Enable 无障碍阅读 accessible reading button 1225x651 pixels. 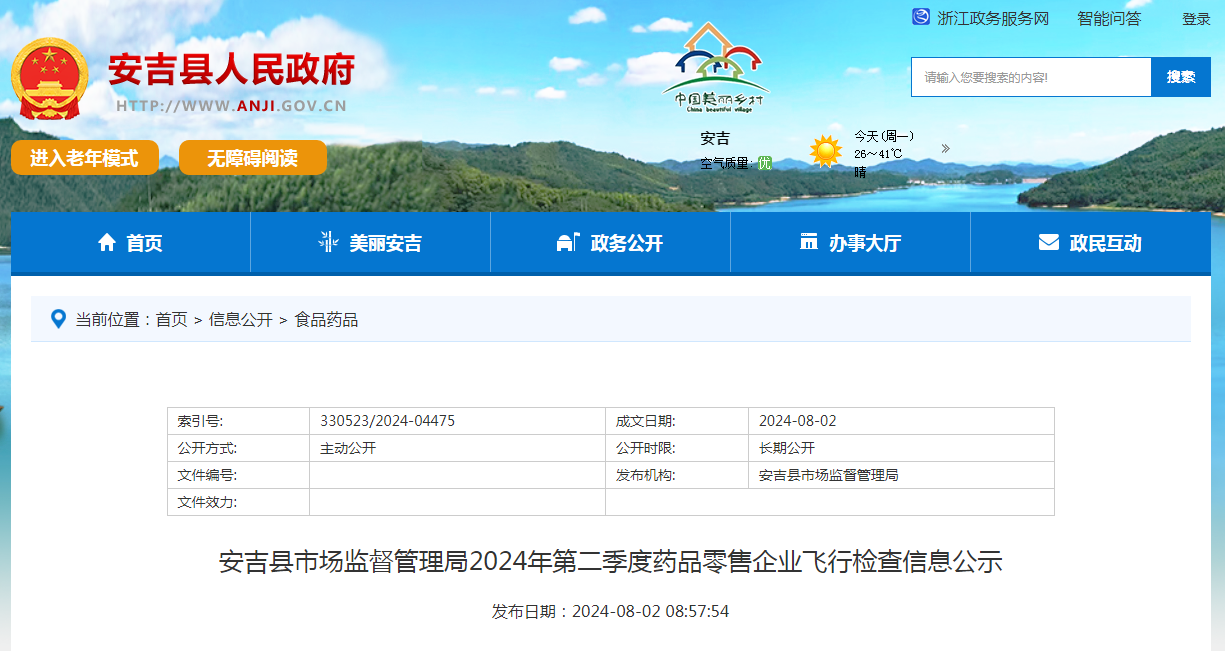point(253,158)
